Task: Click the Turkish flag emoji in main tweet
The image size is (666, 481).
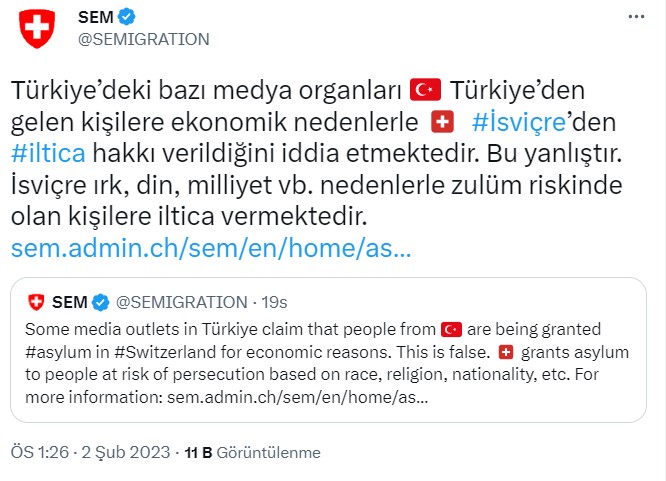Action: coord(425,90)
